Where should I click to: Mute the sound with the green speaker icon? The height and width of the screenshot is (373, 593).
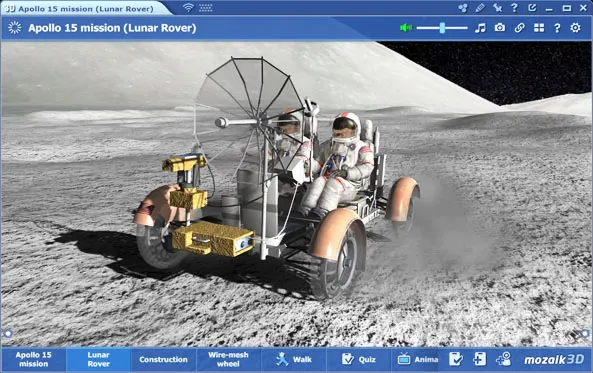tap(406, 28)
